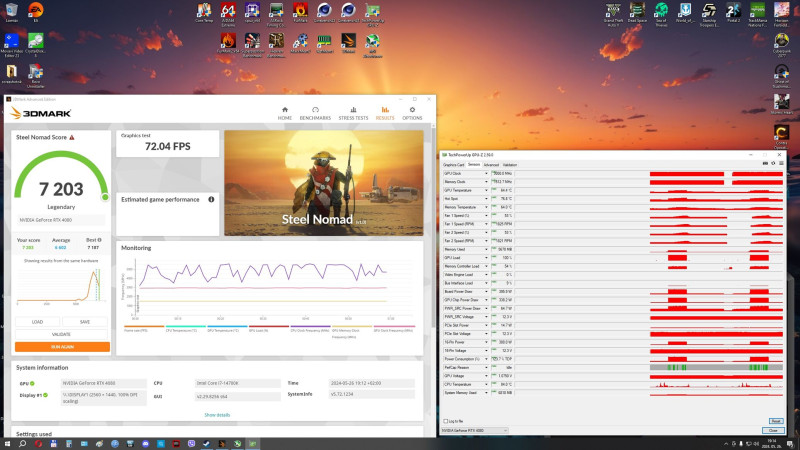
Task: Open the GPU-Z Advanced tab
Action: [x=491, y=165]
